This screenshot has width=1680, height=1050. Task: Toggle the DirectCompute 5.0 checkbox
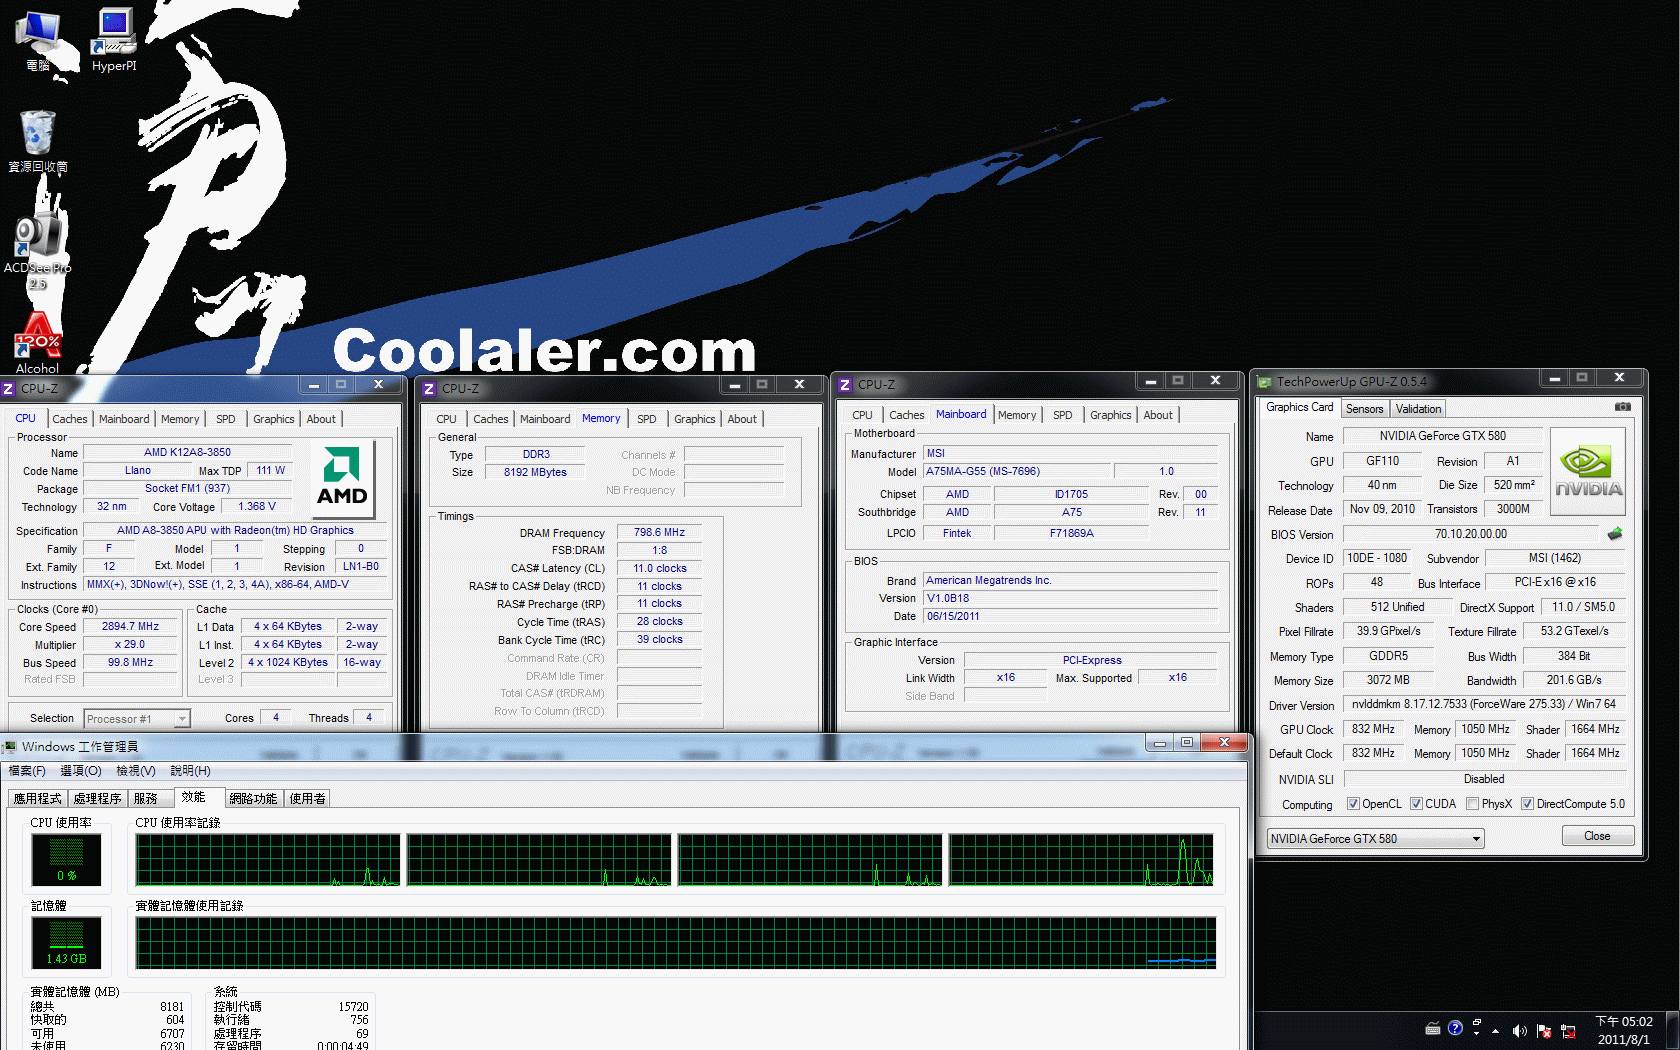point(1527,804)
